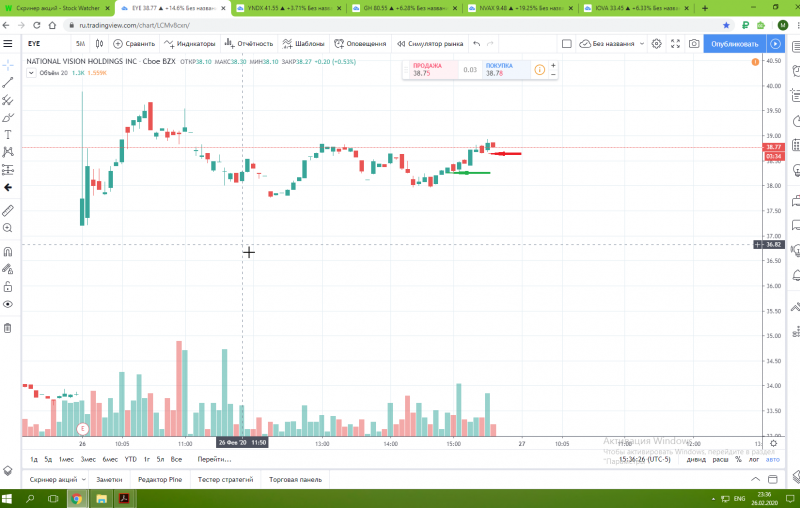Click the back arrow in left toolbar
Viewport: 800px width, 508px height.
coord(8,188)
